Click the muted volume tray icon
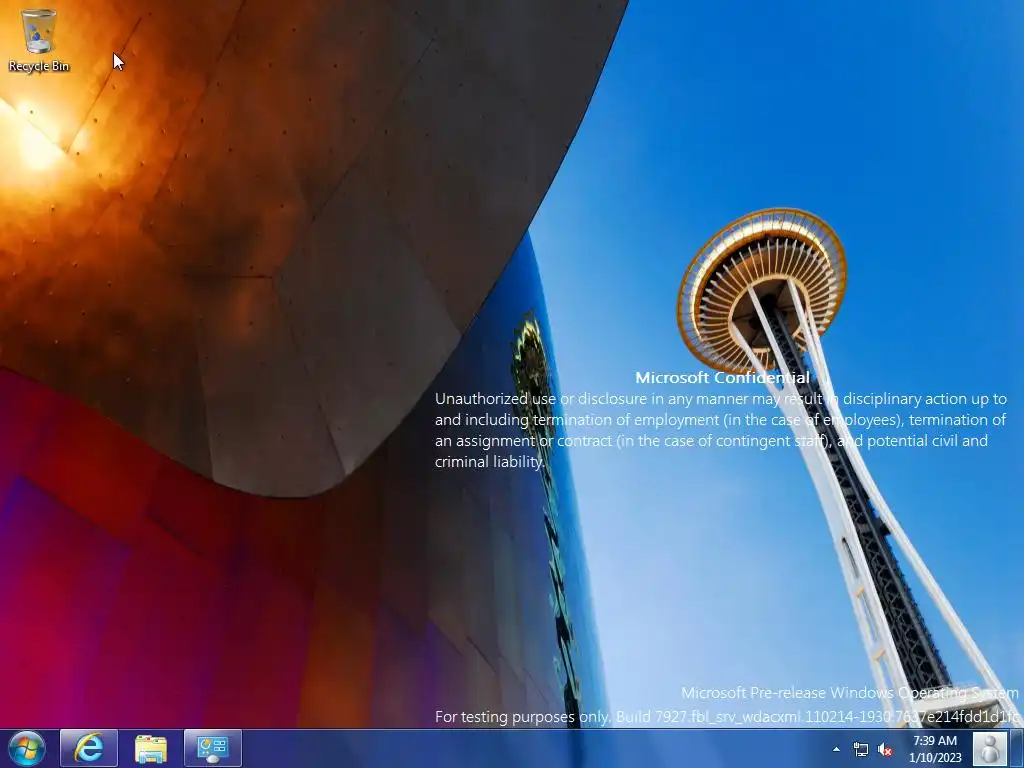This screenshot has height=768, width=1024. pyautogui.click(x=885, y=749)
